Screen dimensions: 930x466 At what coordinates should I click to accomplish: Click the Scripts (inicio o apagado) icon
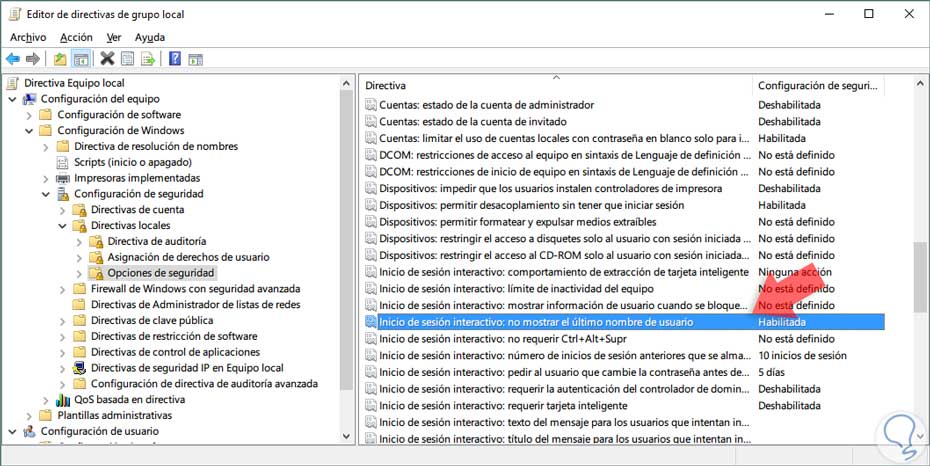click(x=62, y=162)
